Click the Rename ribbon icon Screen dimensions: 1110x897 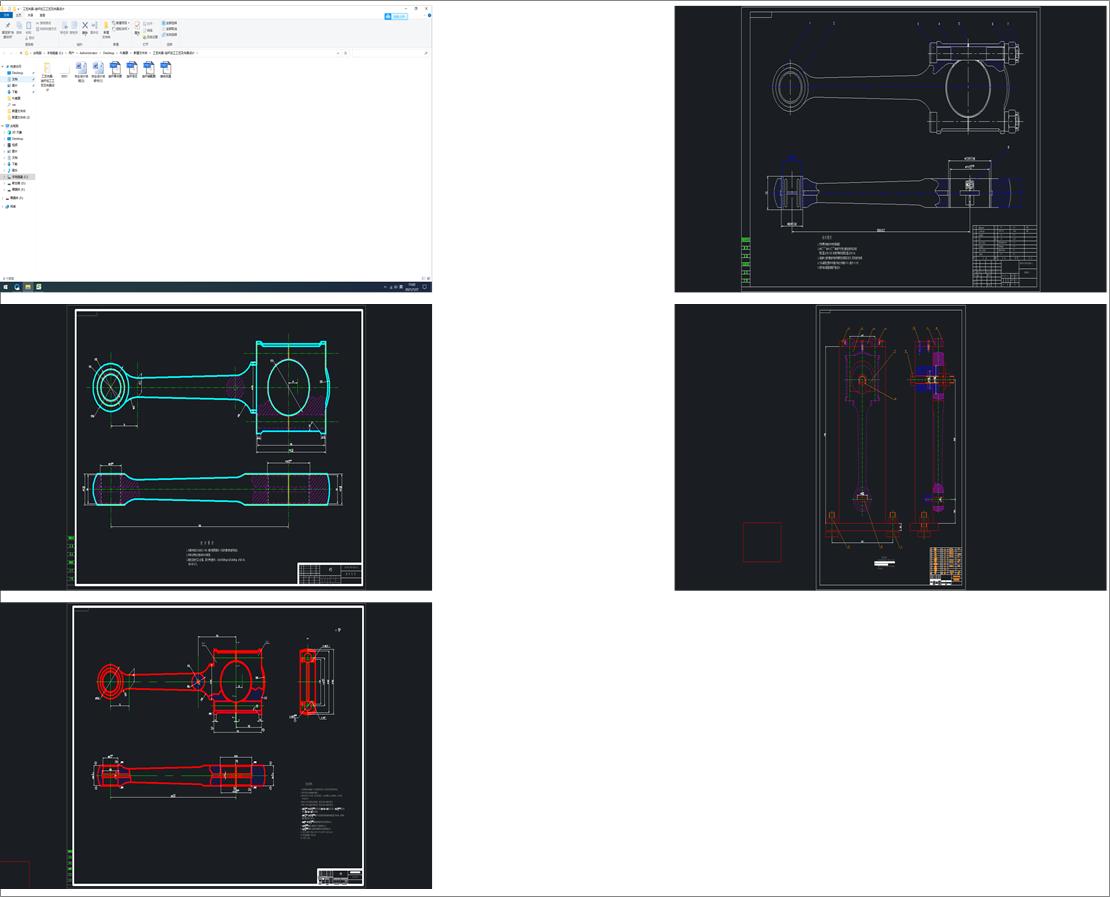point(94,28)
